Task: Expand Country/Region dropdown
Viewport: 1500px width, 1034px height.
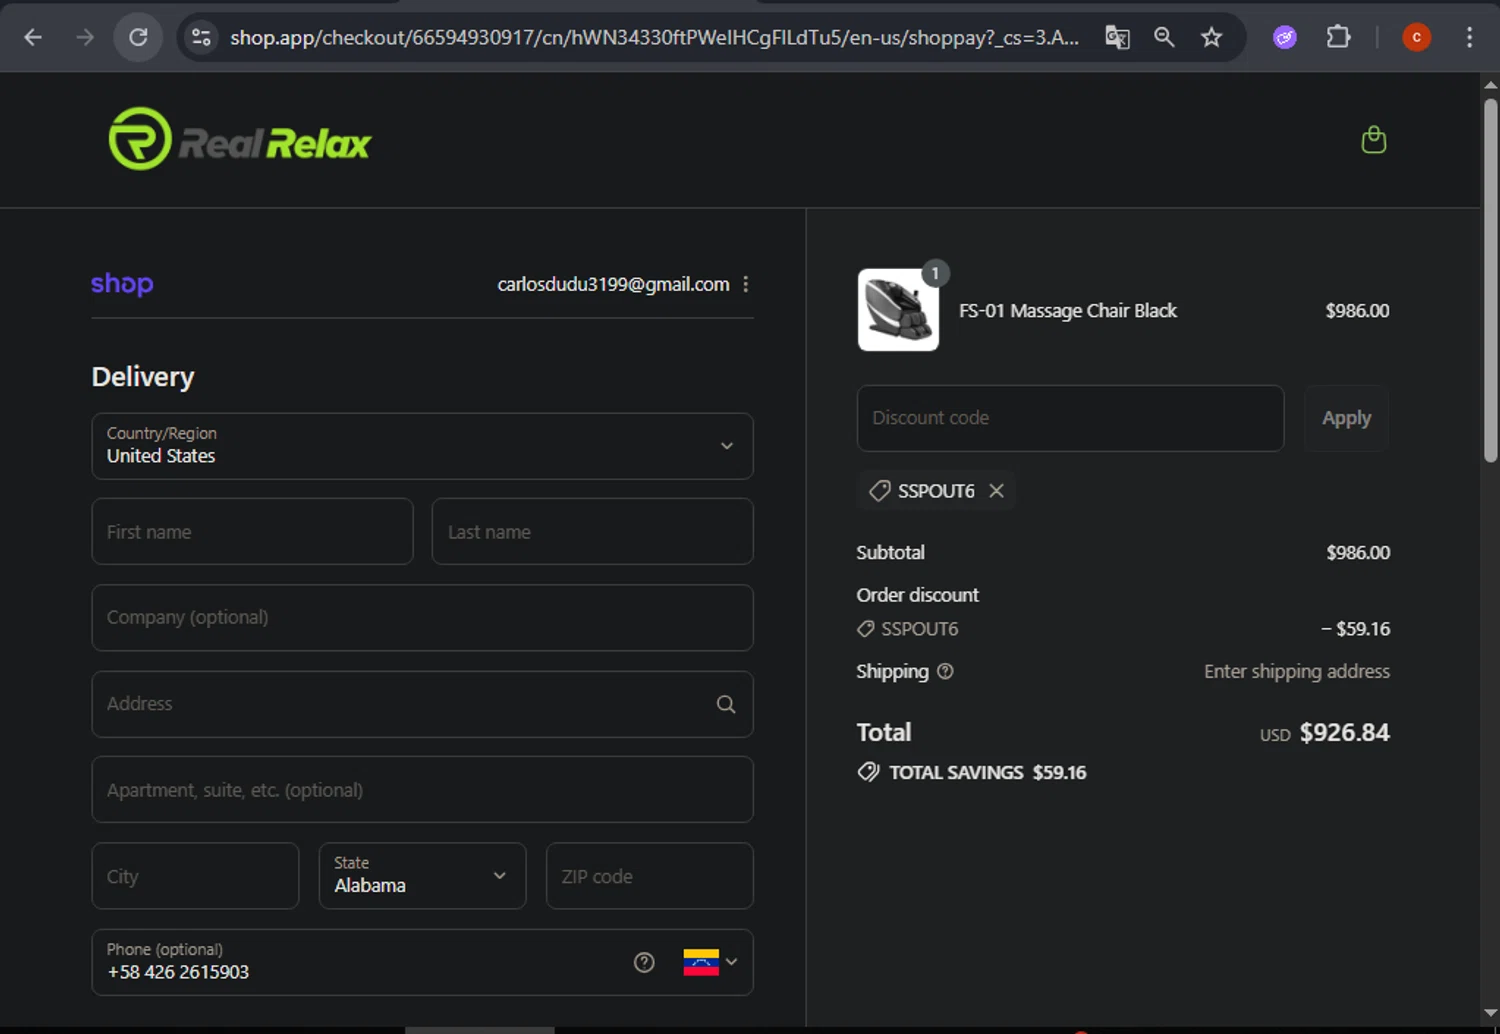Action: [x=422, y=446]
